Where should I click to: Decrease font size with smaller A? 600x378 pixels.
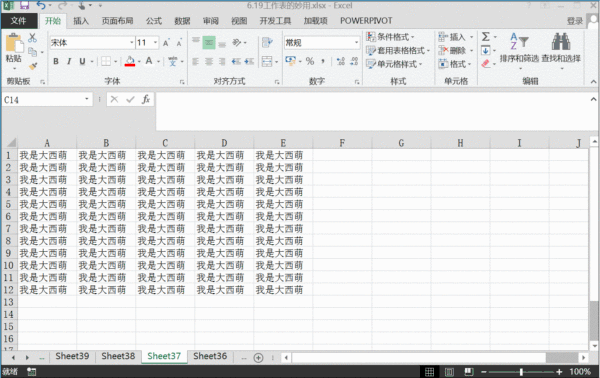(x=179, y=43)
